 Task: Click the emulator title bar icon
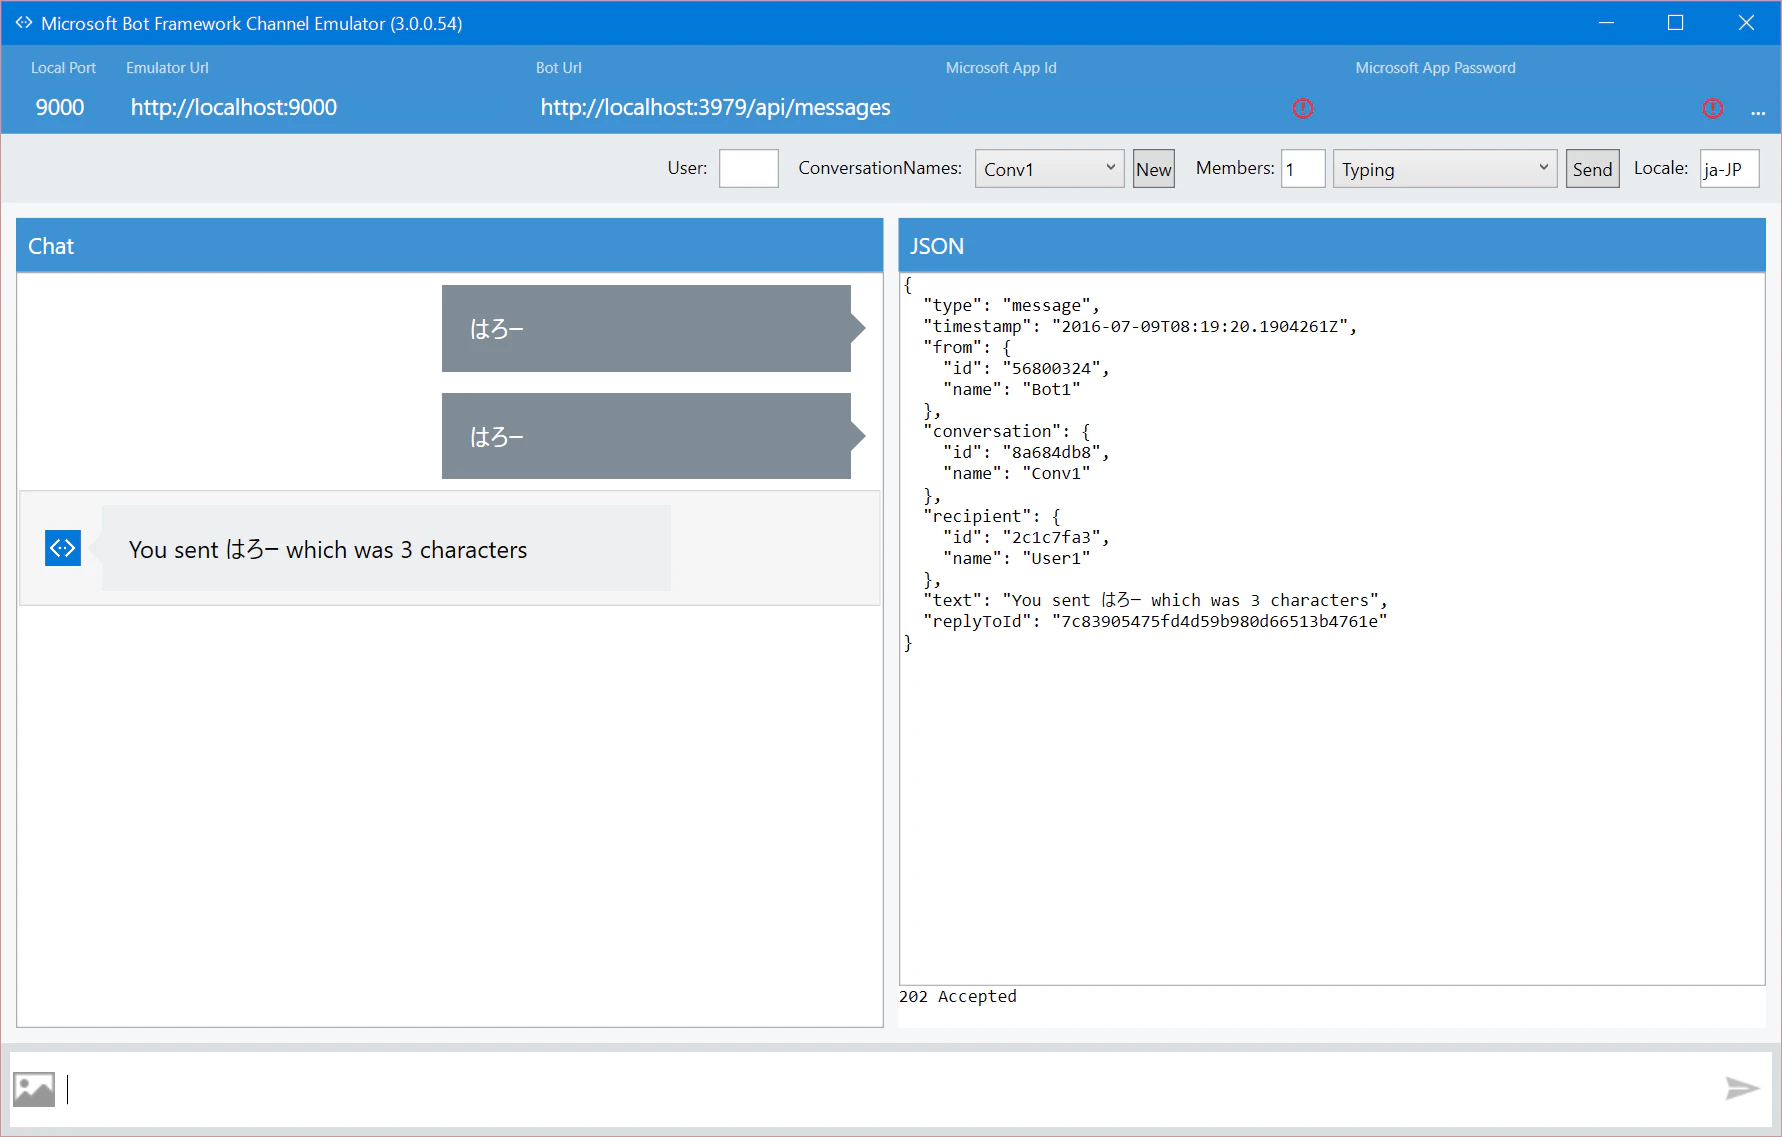23,22
